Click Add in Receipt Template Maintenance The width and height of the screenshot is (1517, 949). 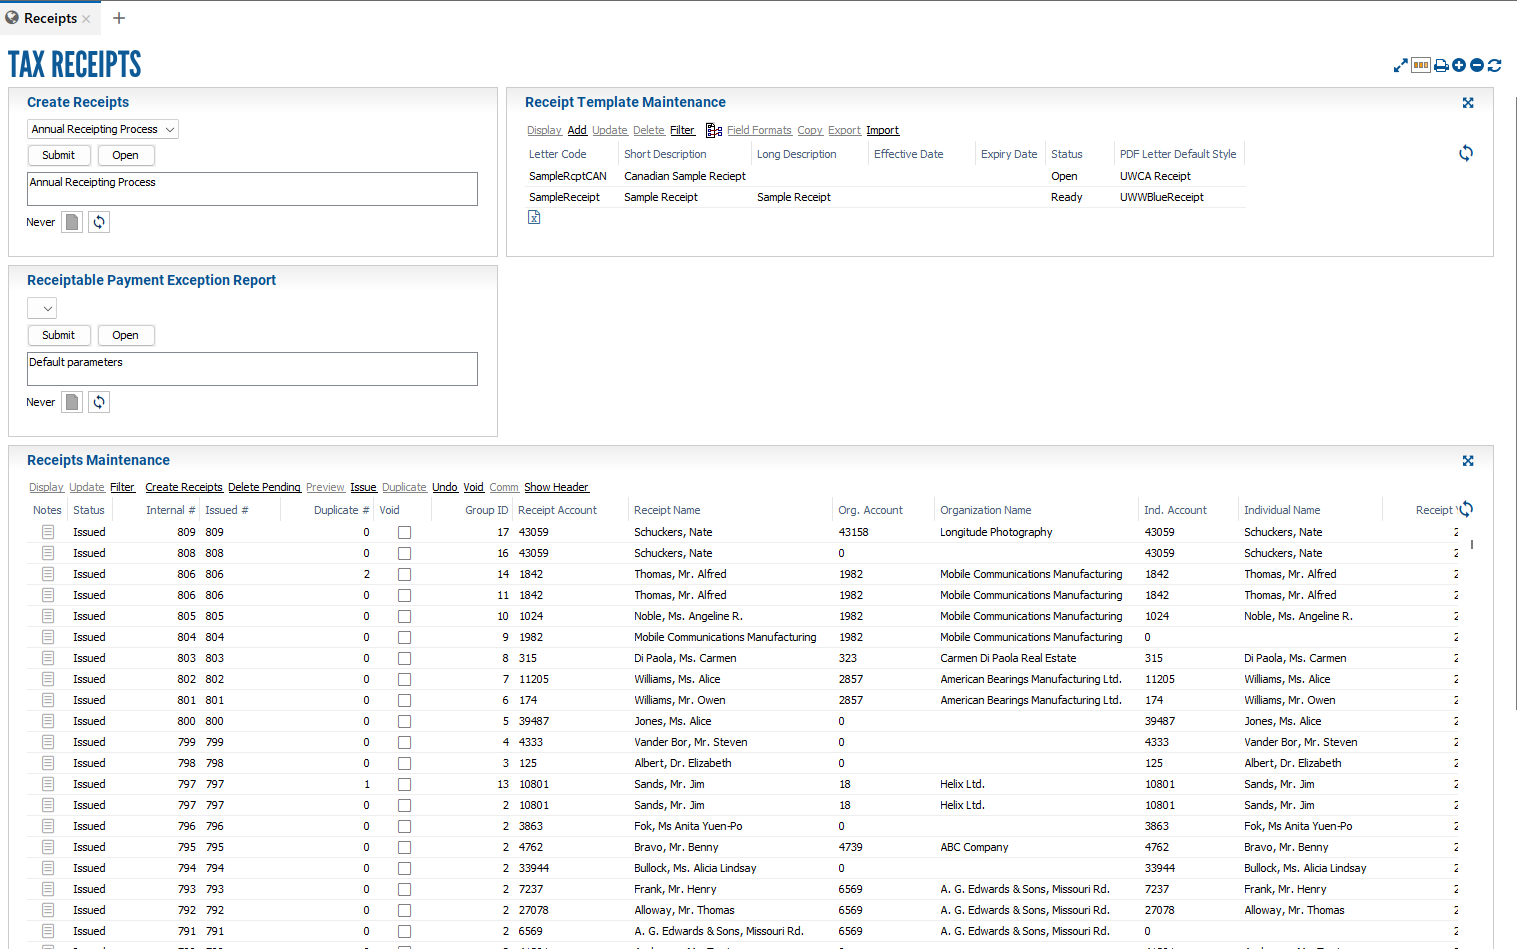577,130
